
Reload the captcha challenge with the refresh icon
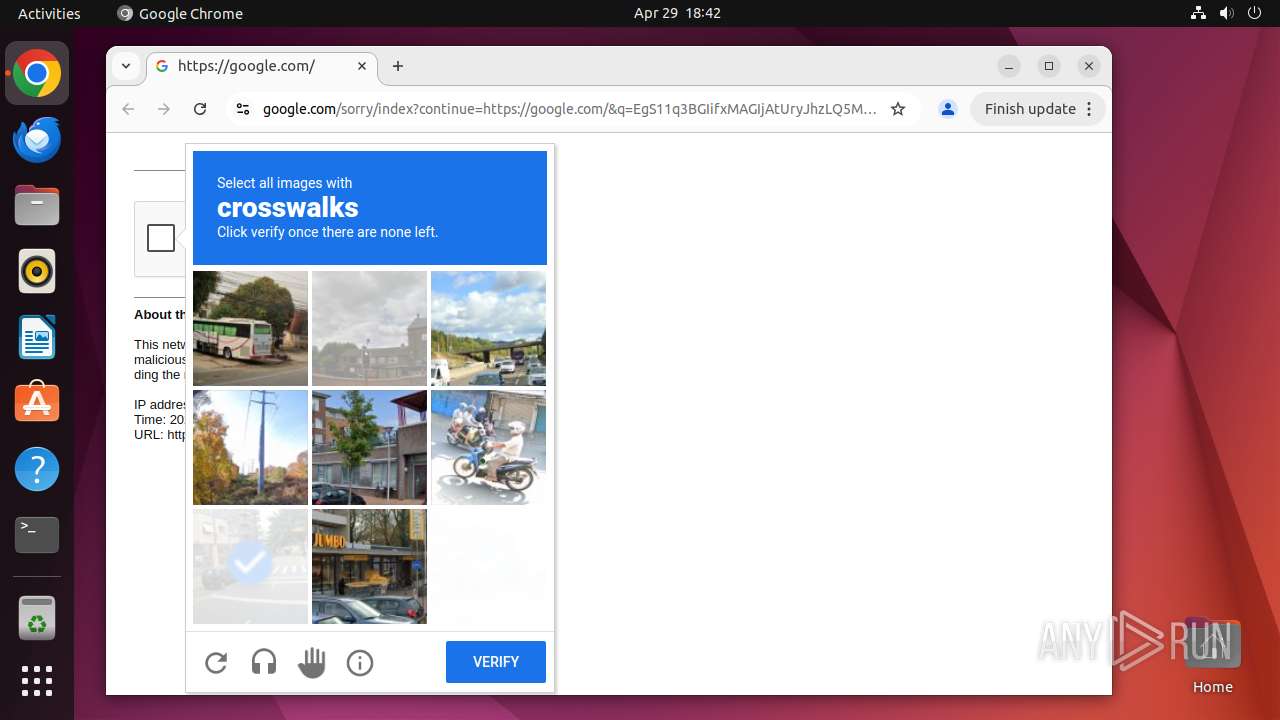coord(216,662)
